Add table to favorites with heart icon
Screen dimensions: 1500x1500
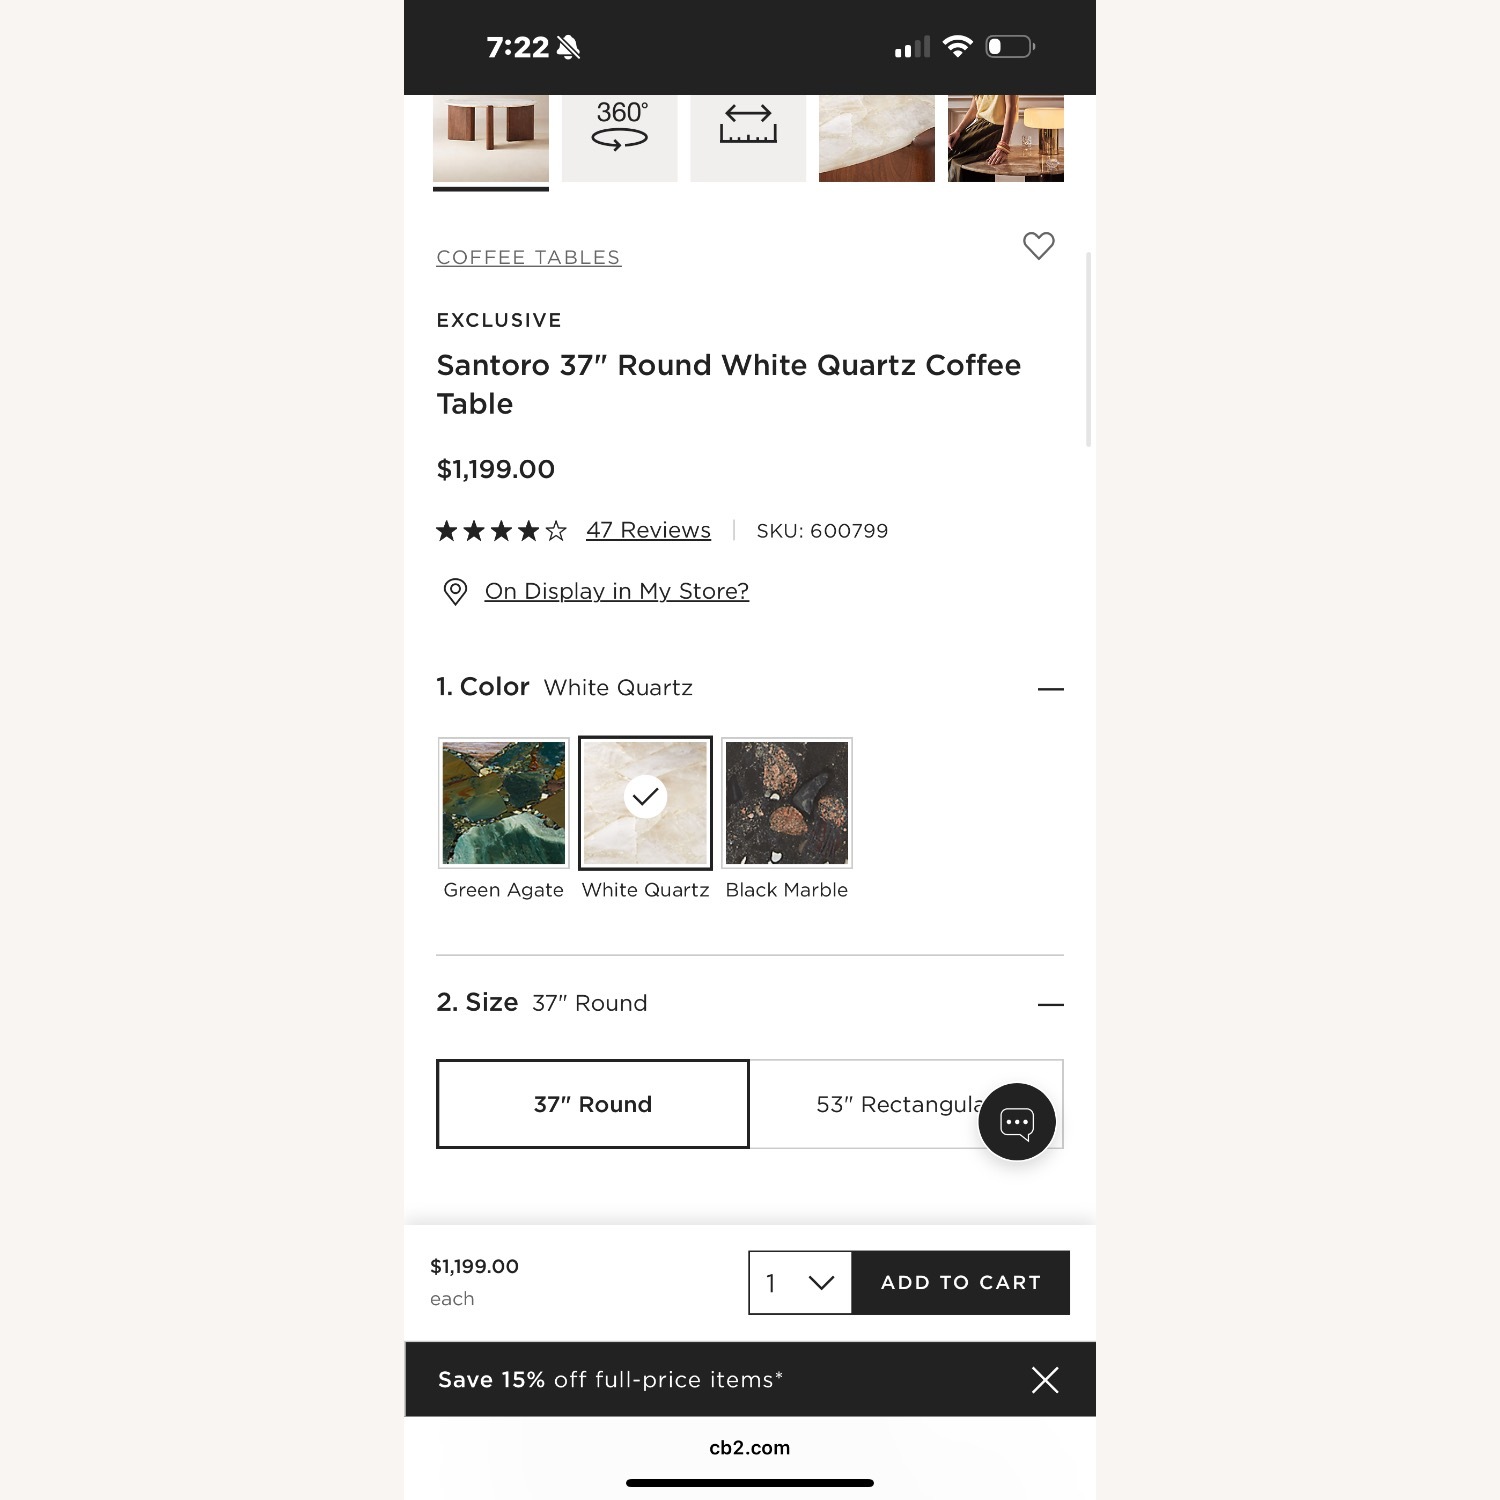pyautogui.click(x=1039, y=245)
